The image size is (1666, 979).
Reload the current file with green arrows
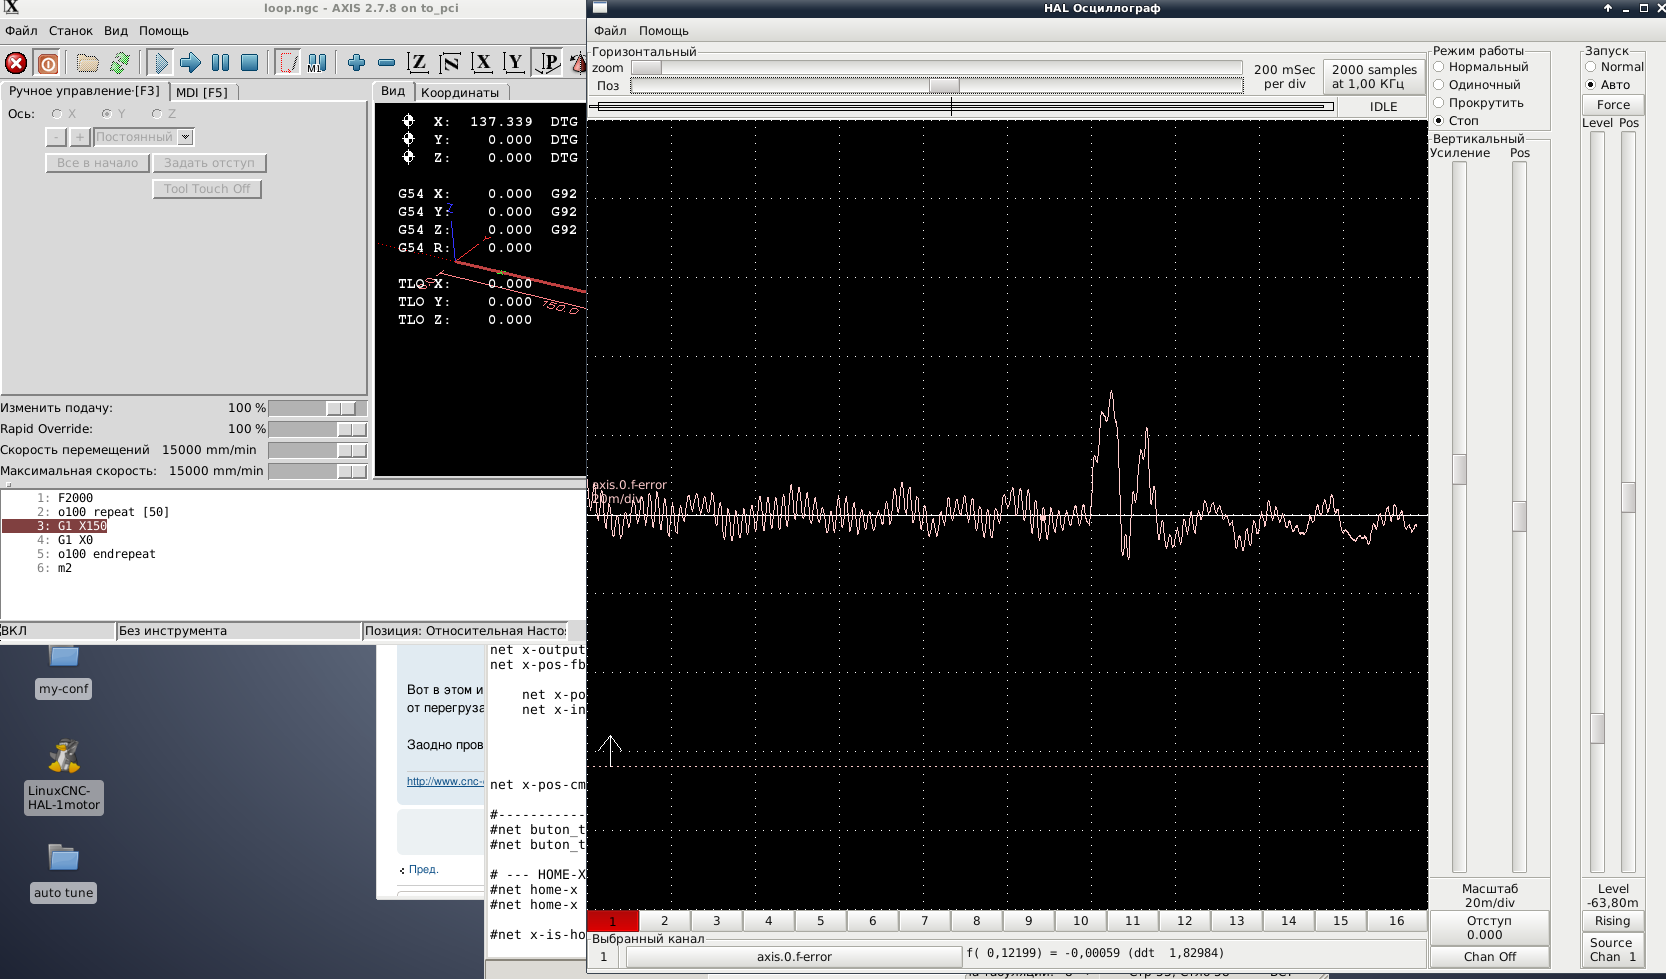[x=120, y=63]
